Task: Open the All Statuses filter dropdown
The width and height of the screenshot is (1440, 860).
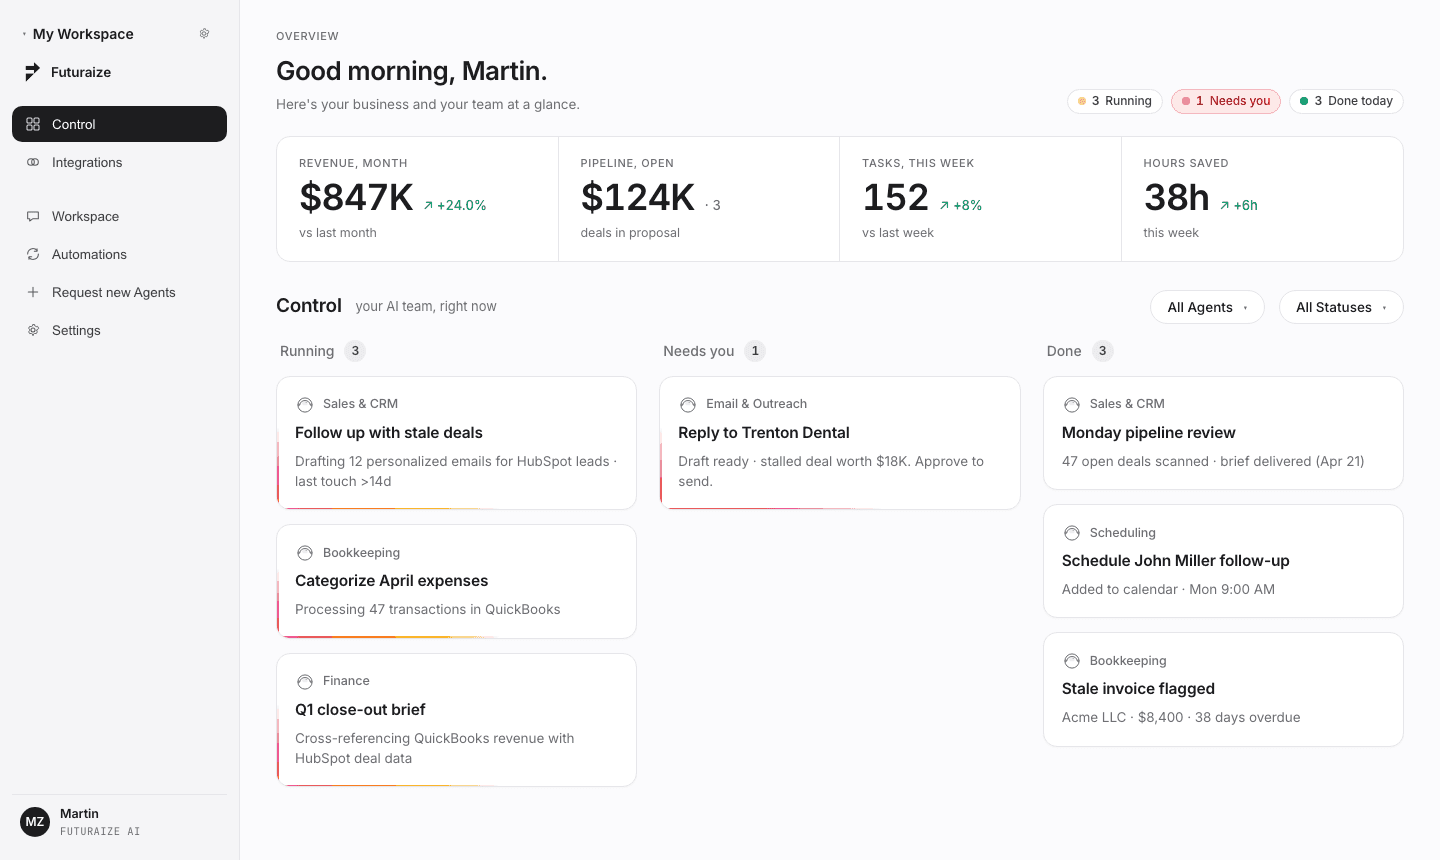Action: click(1341, 307)
